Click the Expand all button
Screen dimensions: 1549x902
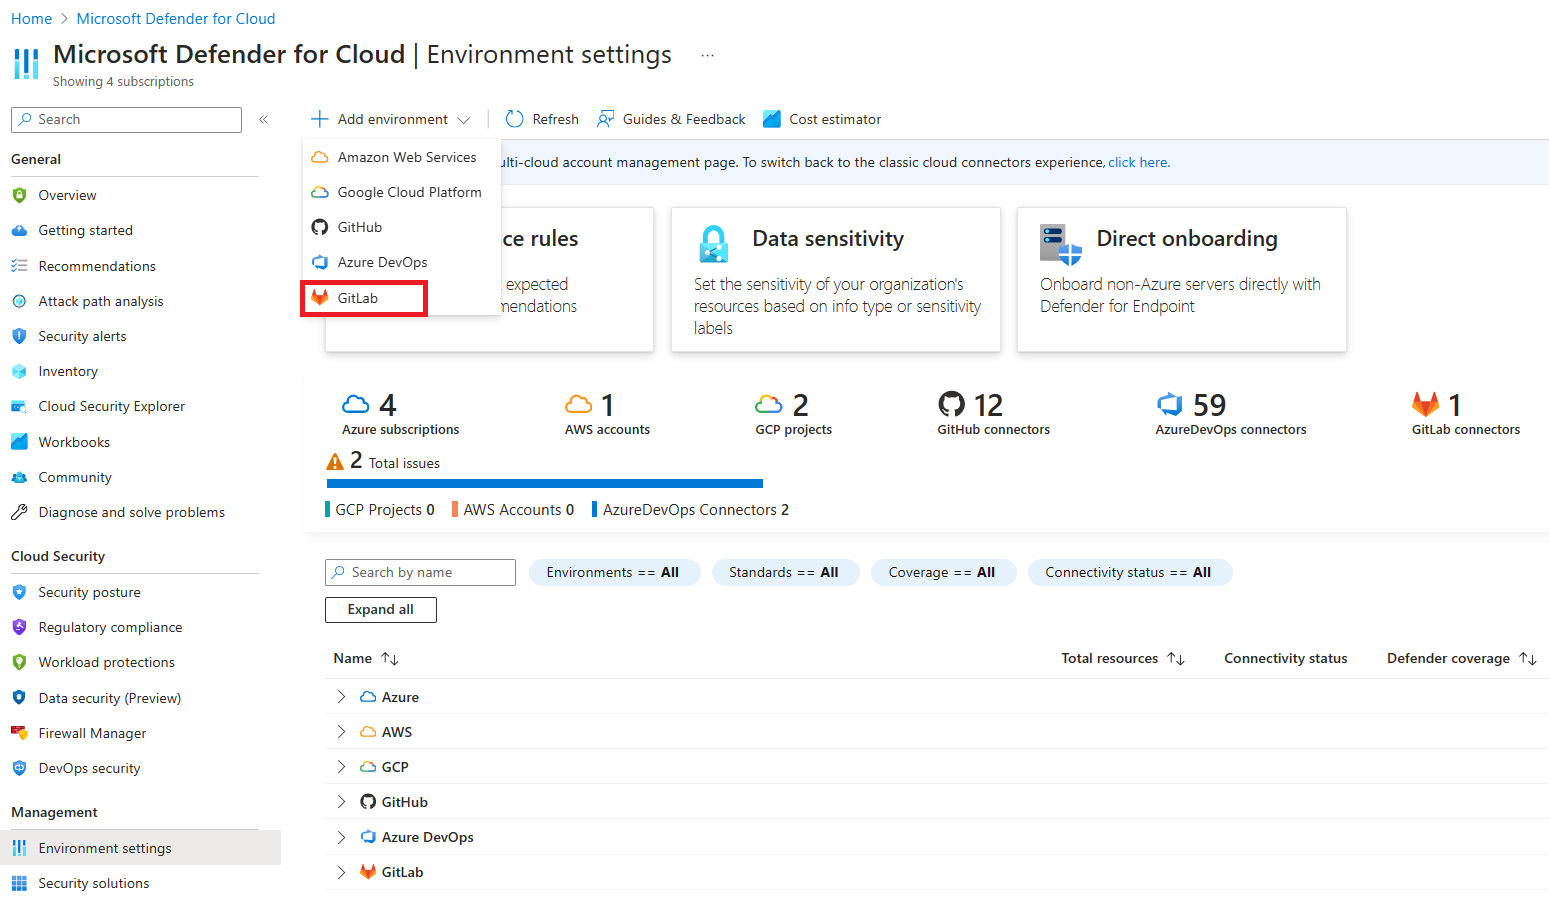(381, 610)
